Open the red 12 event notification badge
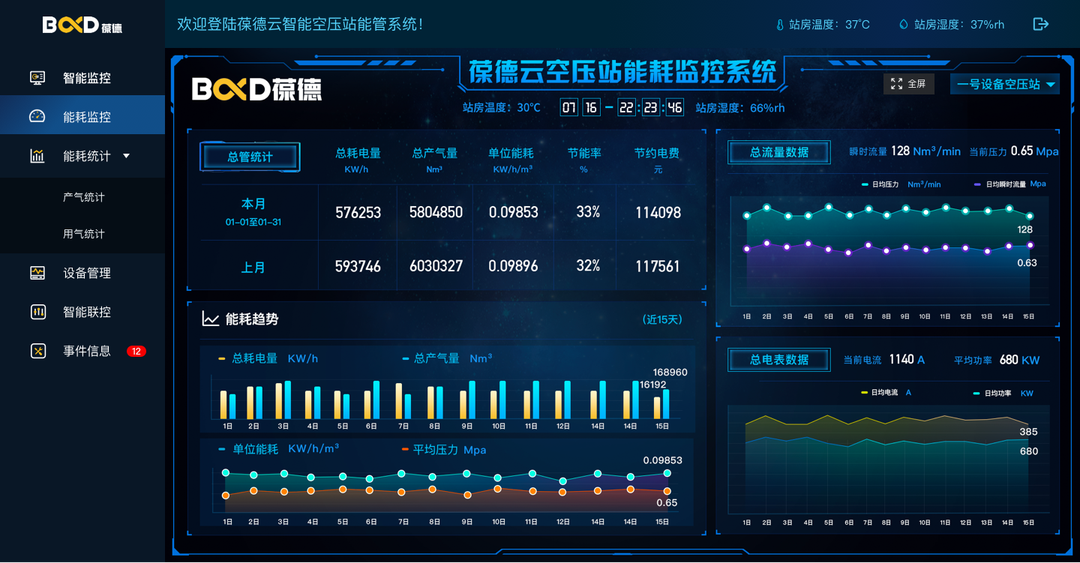The width and height of the screenshot is (1080, 563). point(136,351)
